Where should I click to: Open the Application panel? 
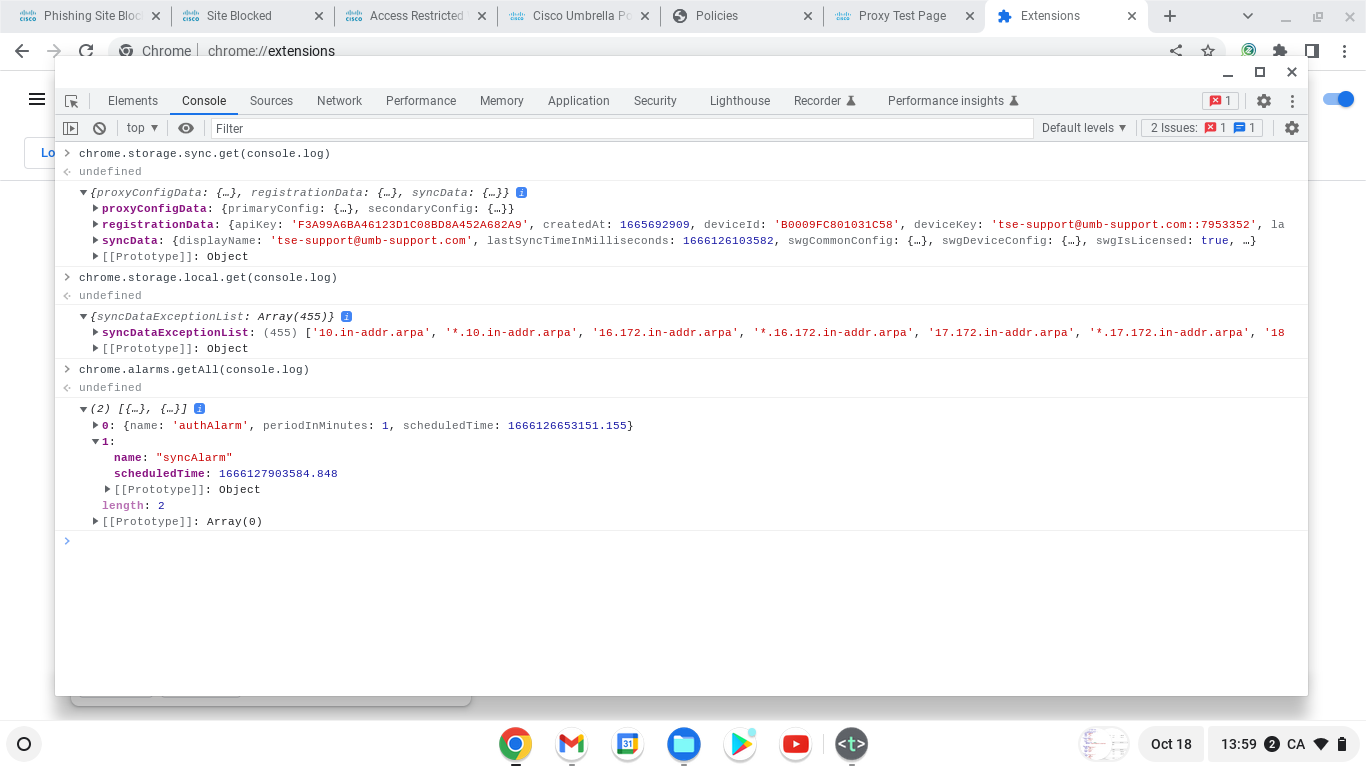pos(578,101)
